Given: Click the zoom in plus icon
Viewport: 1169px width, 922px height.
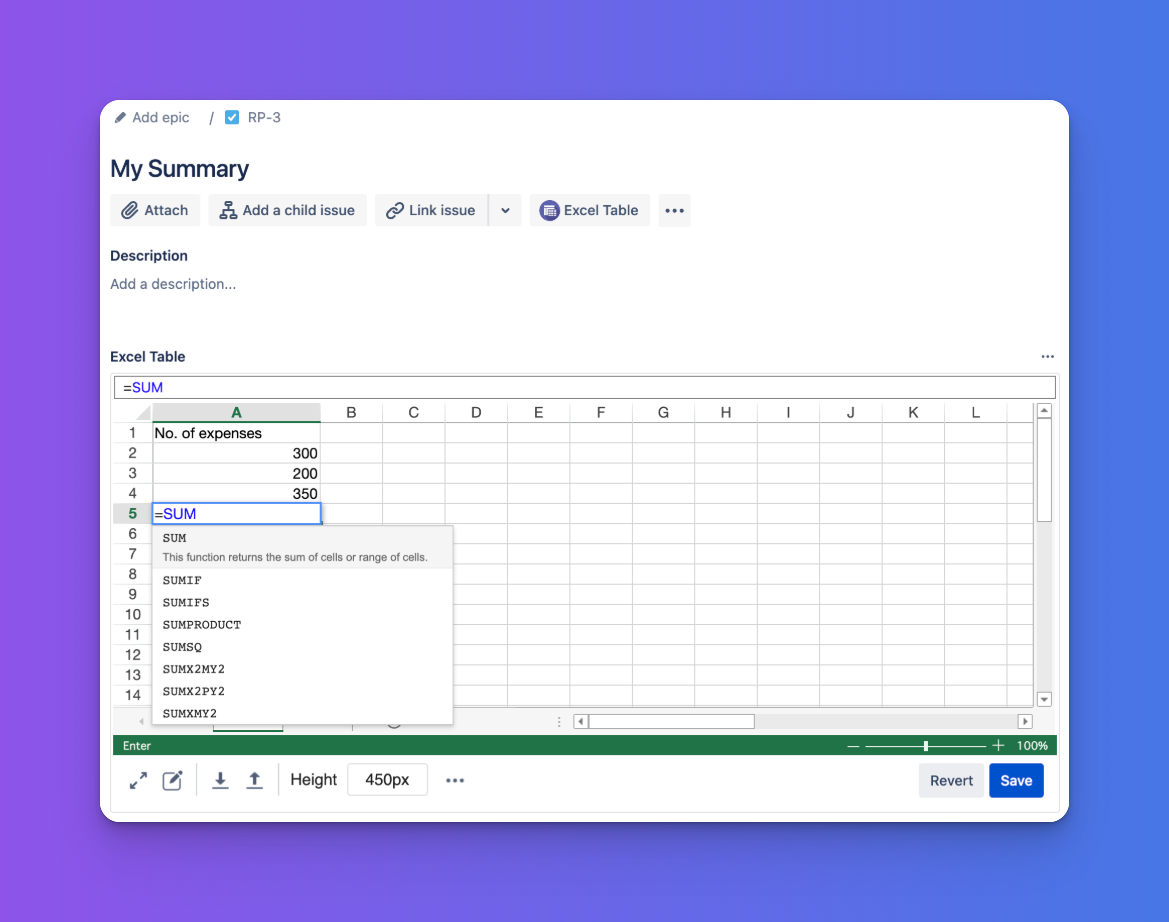Looking at the screenshot, I should 998,746.
